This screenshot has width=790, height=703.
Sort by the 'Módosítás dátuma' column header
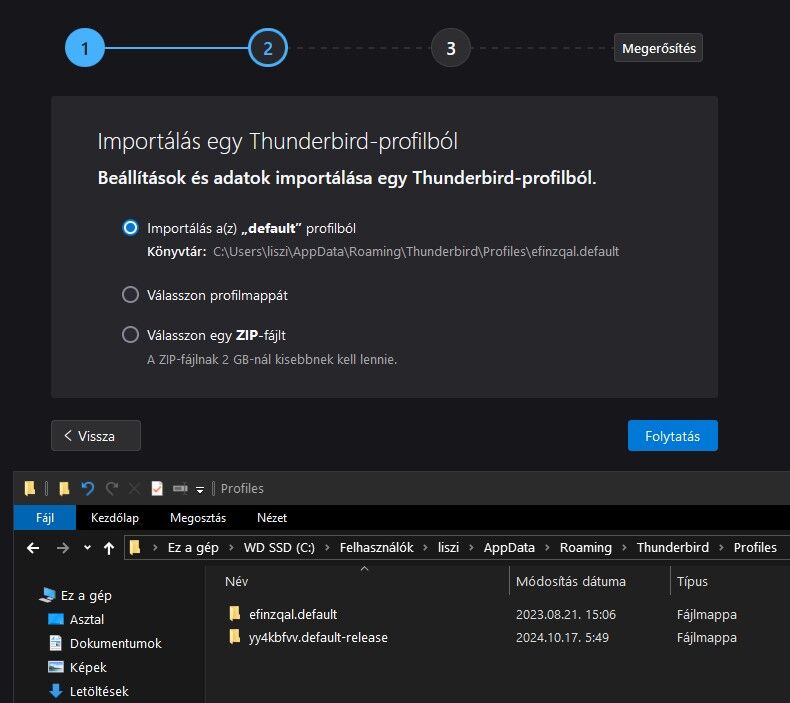(571, 582)
